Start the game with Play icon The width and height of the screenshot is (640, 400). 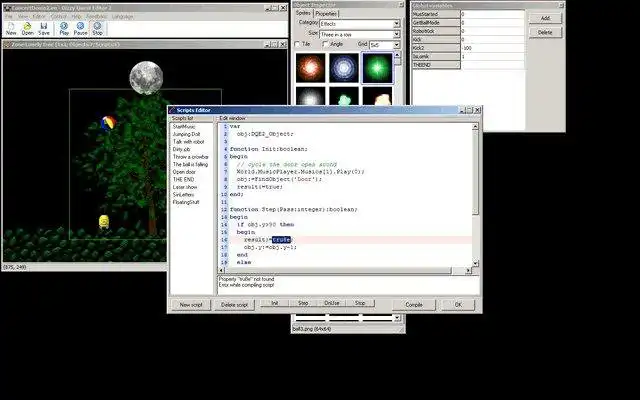click(x=64, y=29)
